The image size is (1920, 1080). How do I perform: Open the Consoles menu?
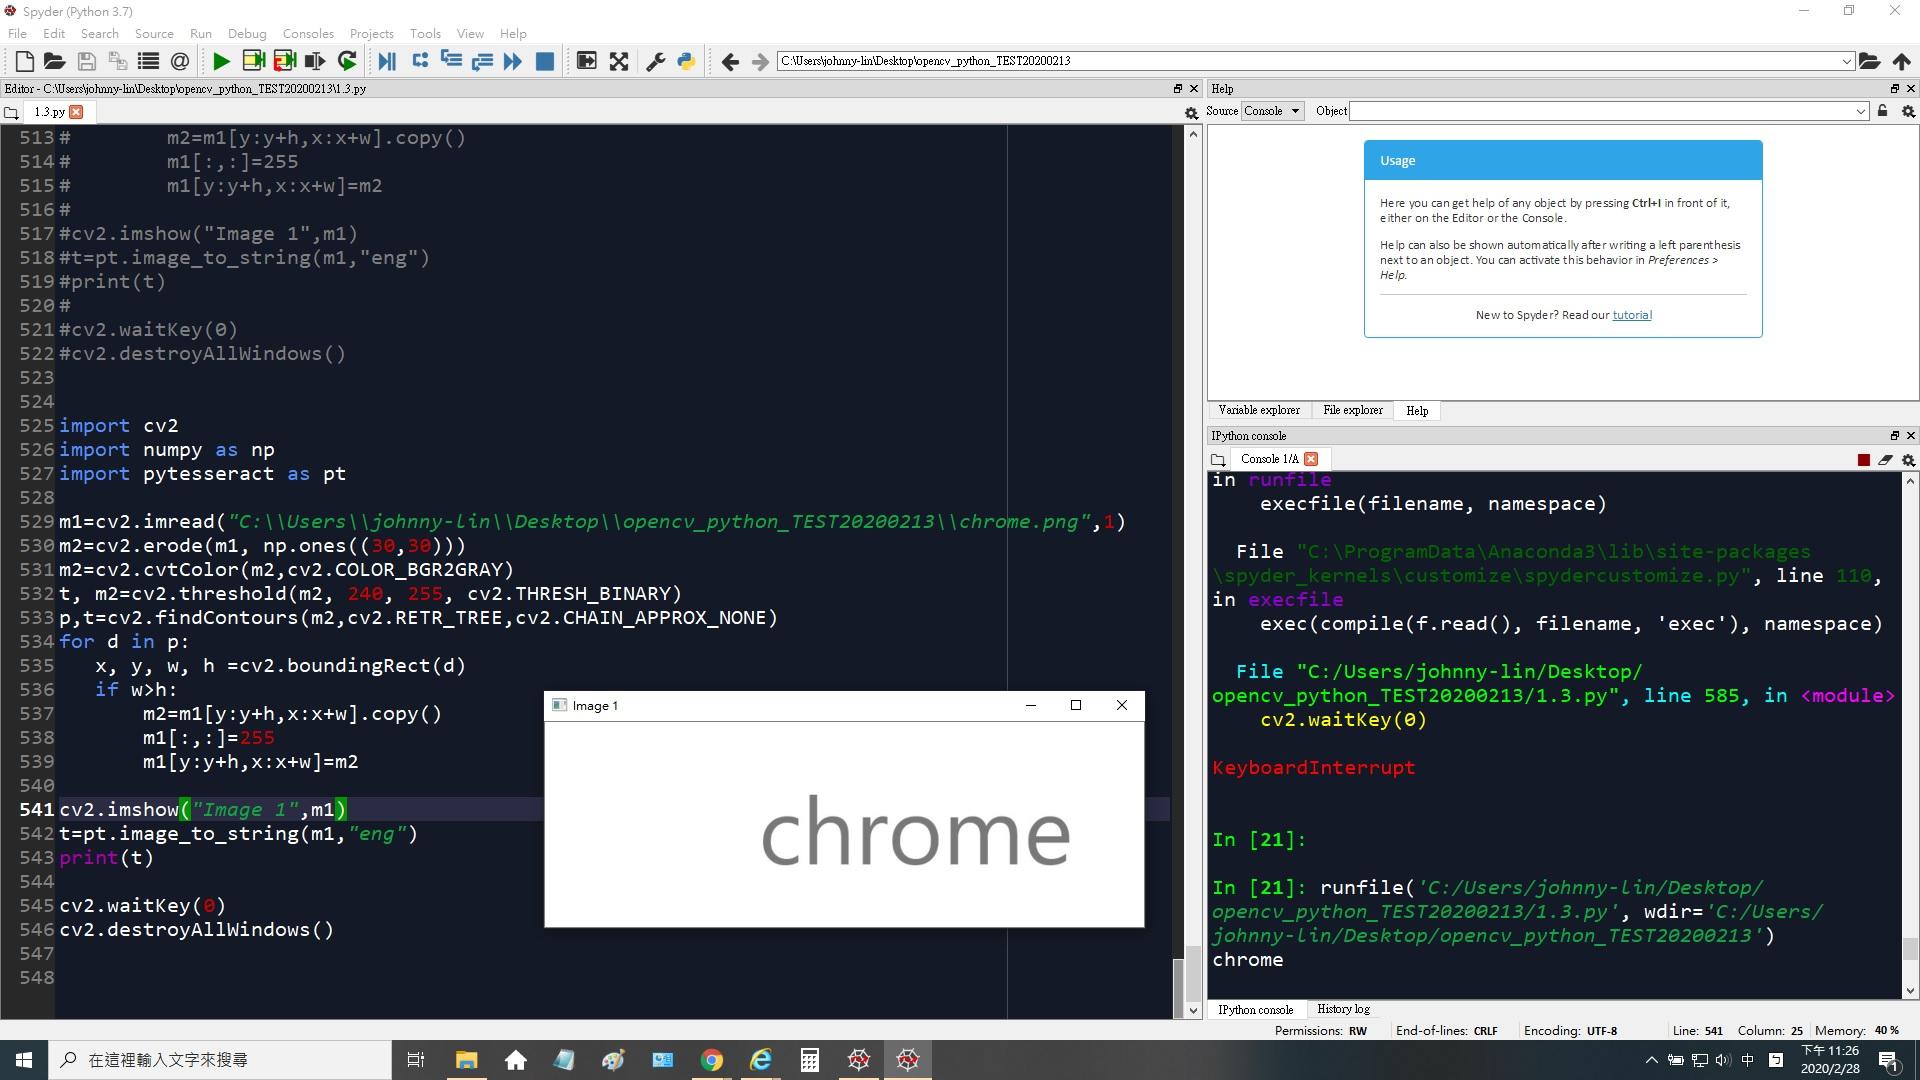pyautogui.click(x=308, y=33)
